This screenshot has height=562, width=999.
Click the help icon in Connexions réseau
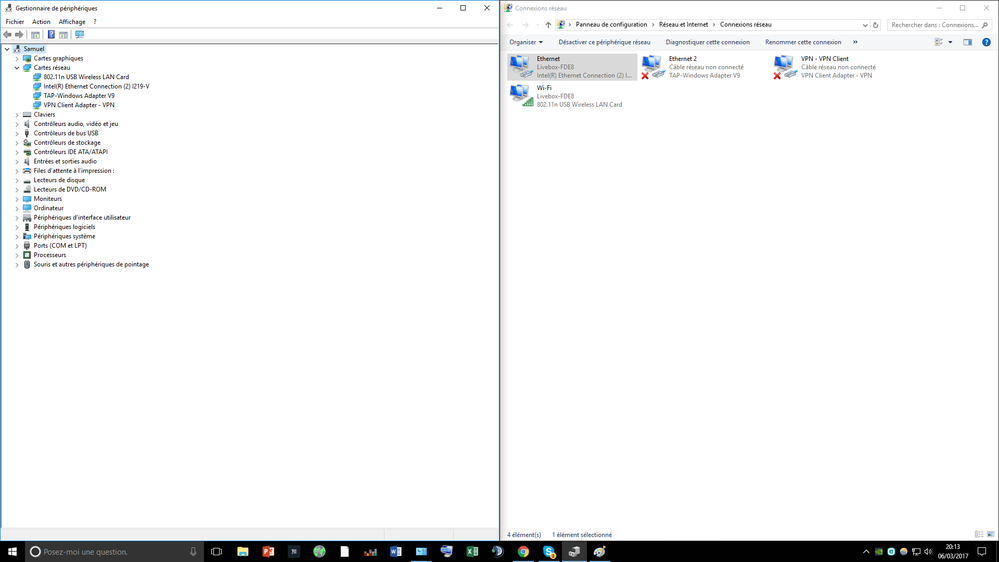986,42
